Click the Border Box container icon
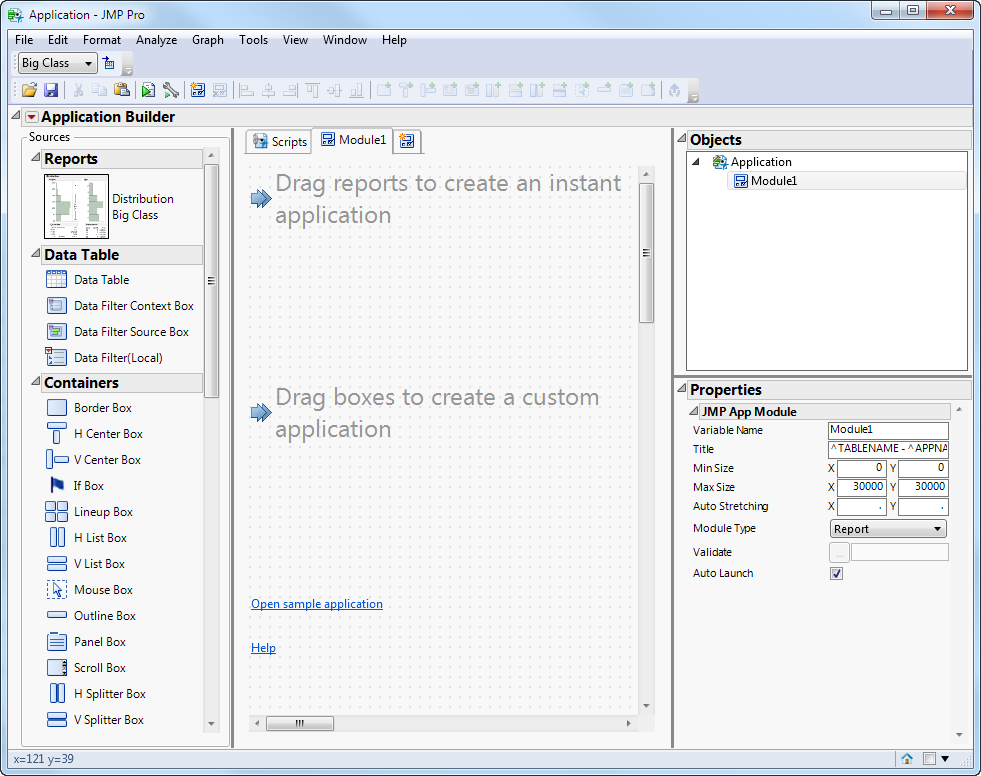Viewport: 981px width, 776px height. [x=57, y=408]
